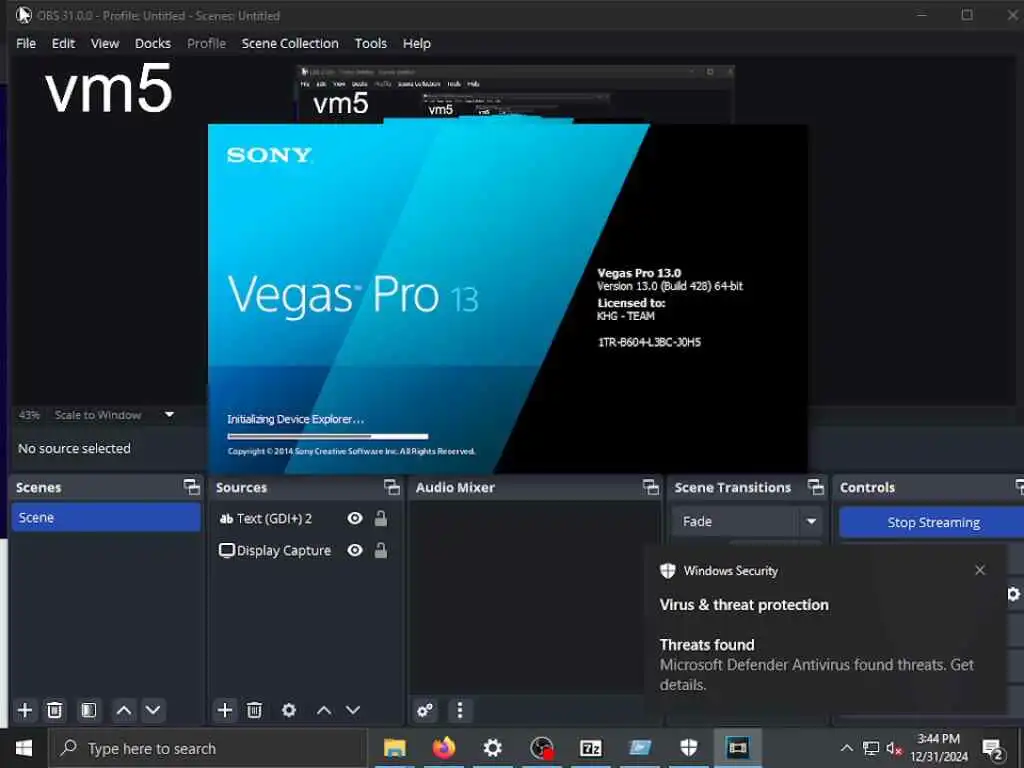Open 7-Zip from taskbar
The image size is (1024, 768).
click(590, 748)
